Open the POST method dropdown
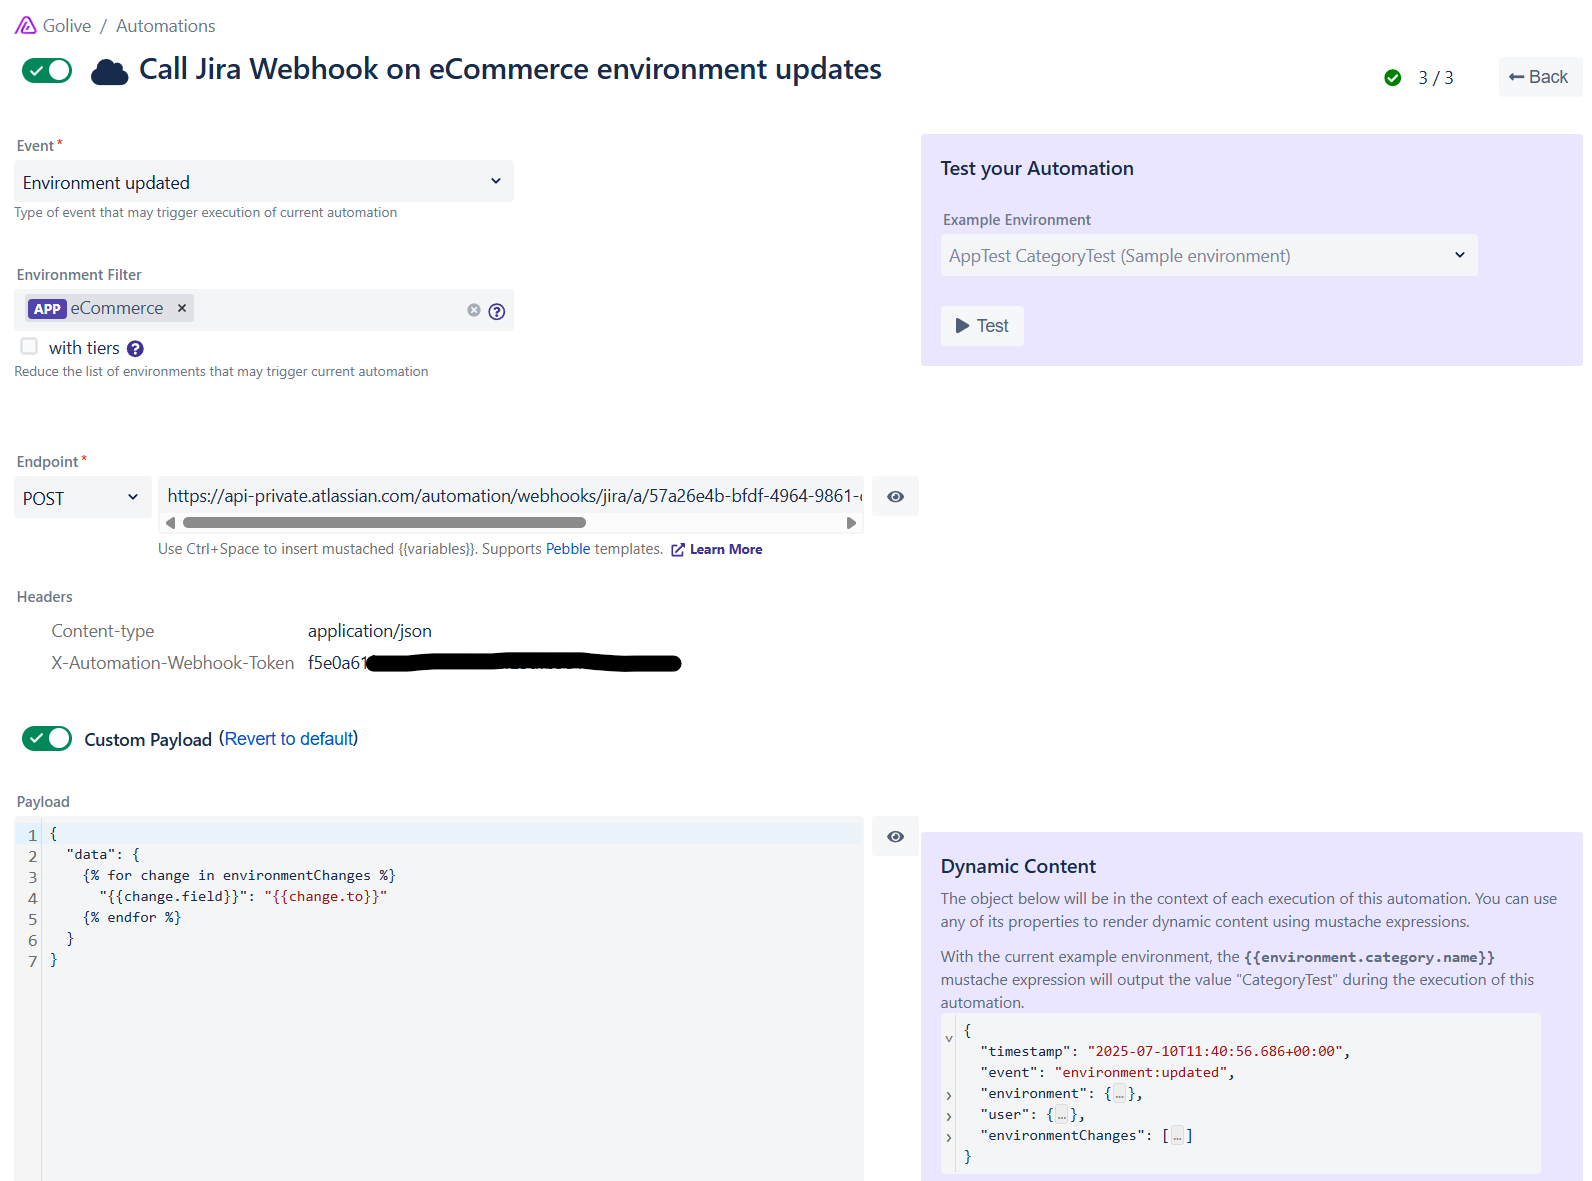 pyautogui.click(x=82, y=498)
